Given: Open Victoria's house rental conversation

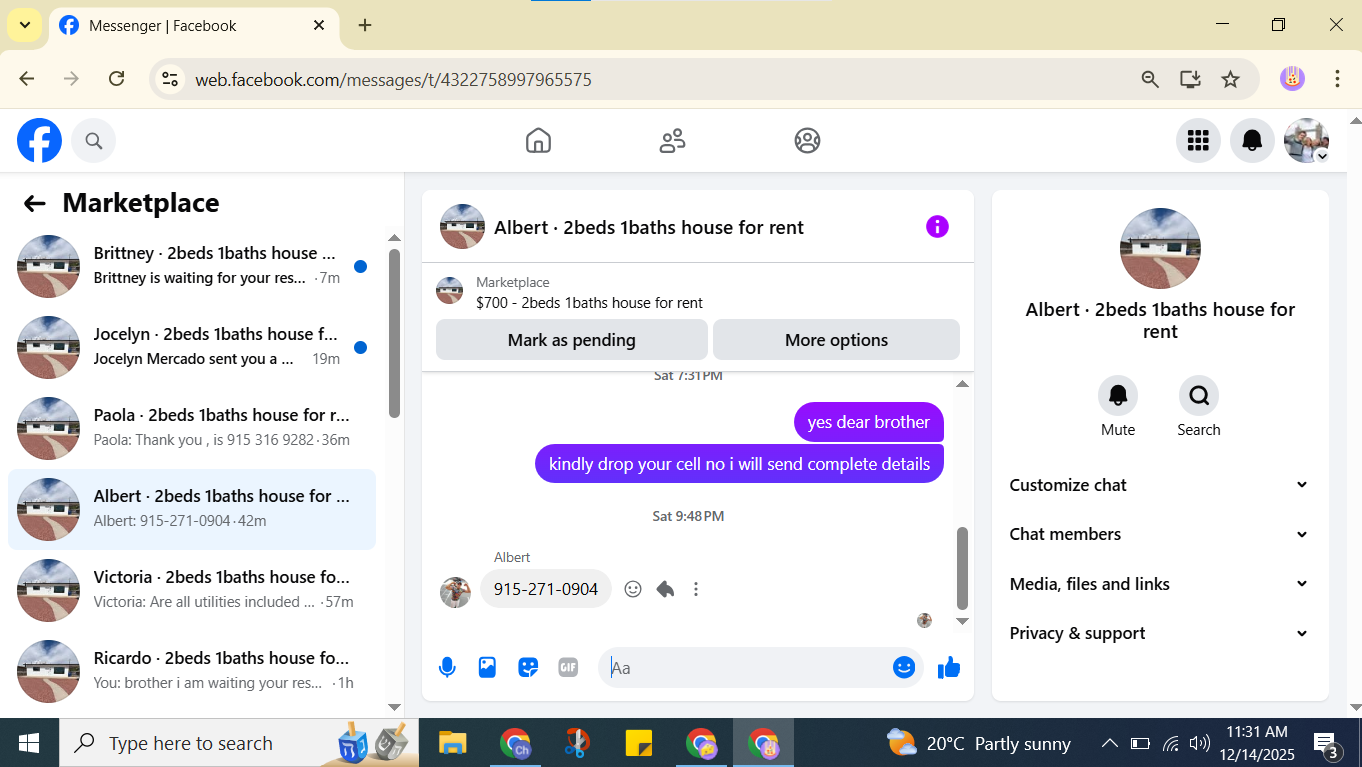Looking at the screenshot, I should (x=192, y=590).
